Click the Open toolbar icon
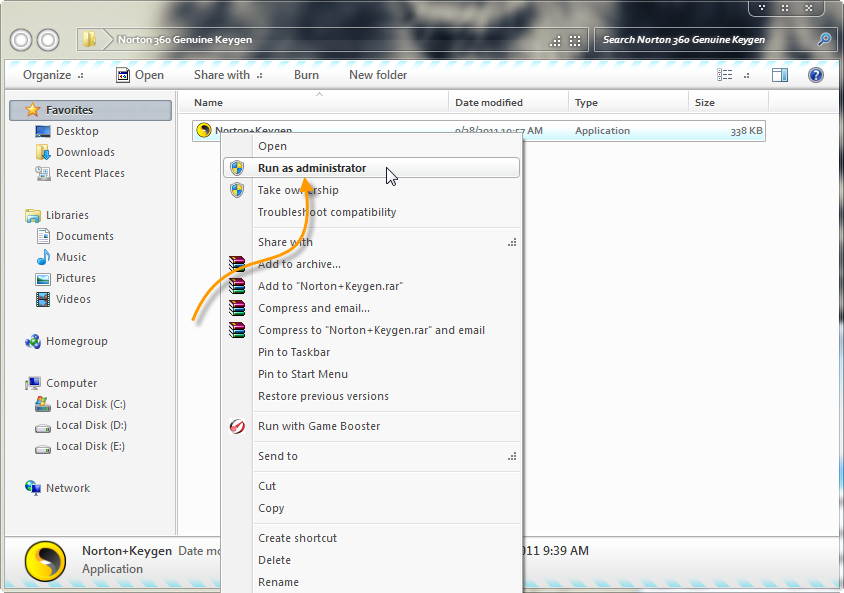The image size is (844, 593). tap(123, 75)
